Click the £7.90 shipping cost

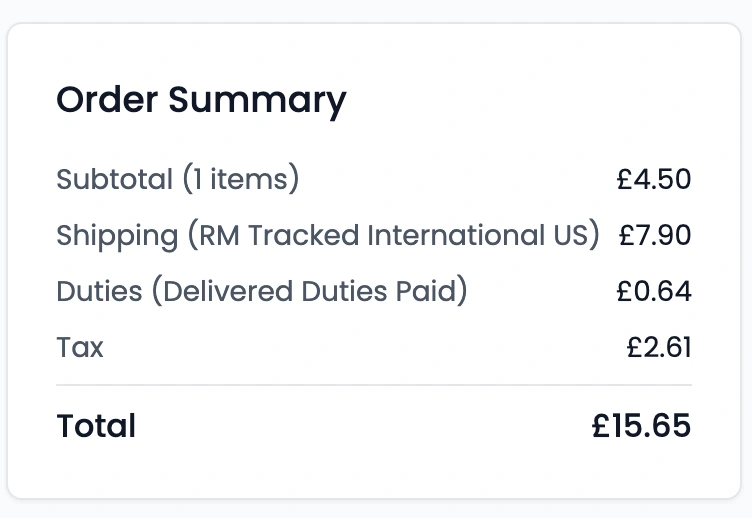[655, 236]
